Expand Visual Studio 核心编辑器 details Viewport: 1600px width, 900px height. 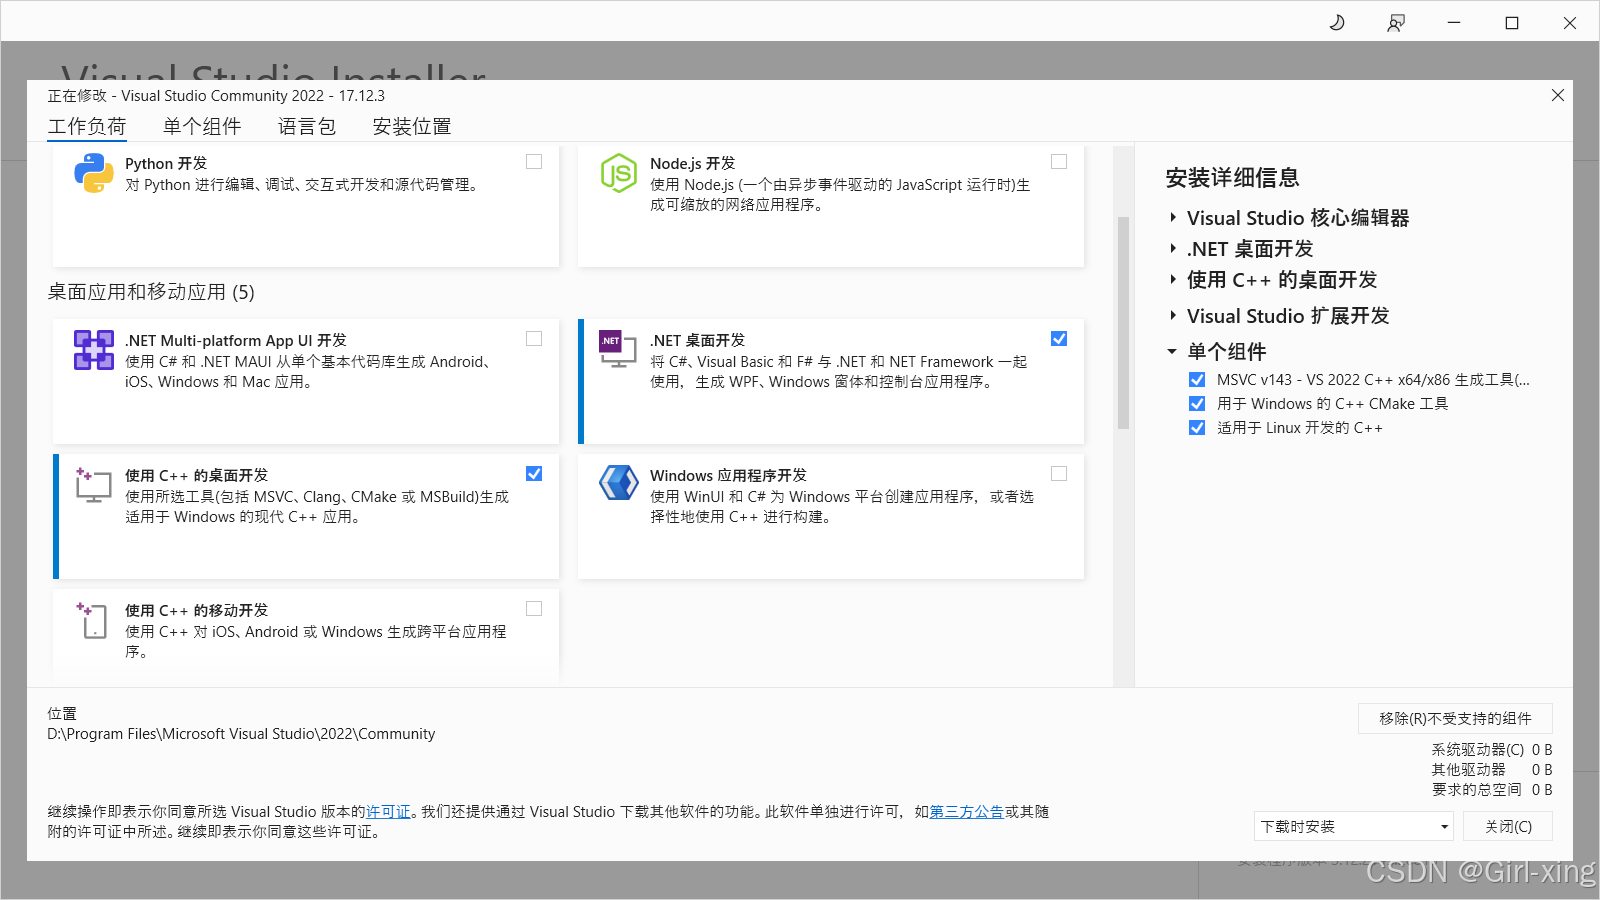click(1173, 217)
